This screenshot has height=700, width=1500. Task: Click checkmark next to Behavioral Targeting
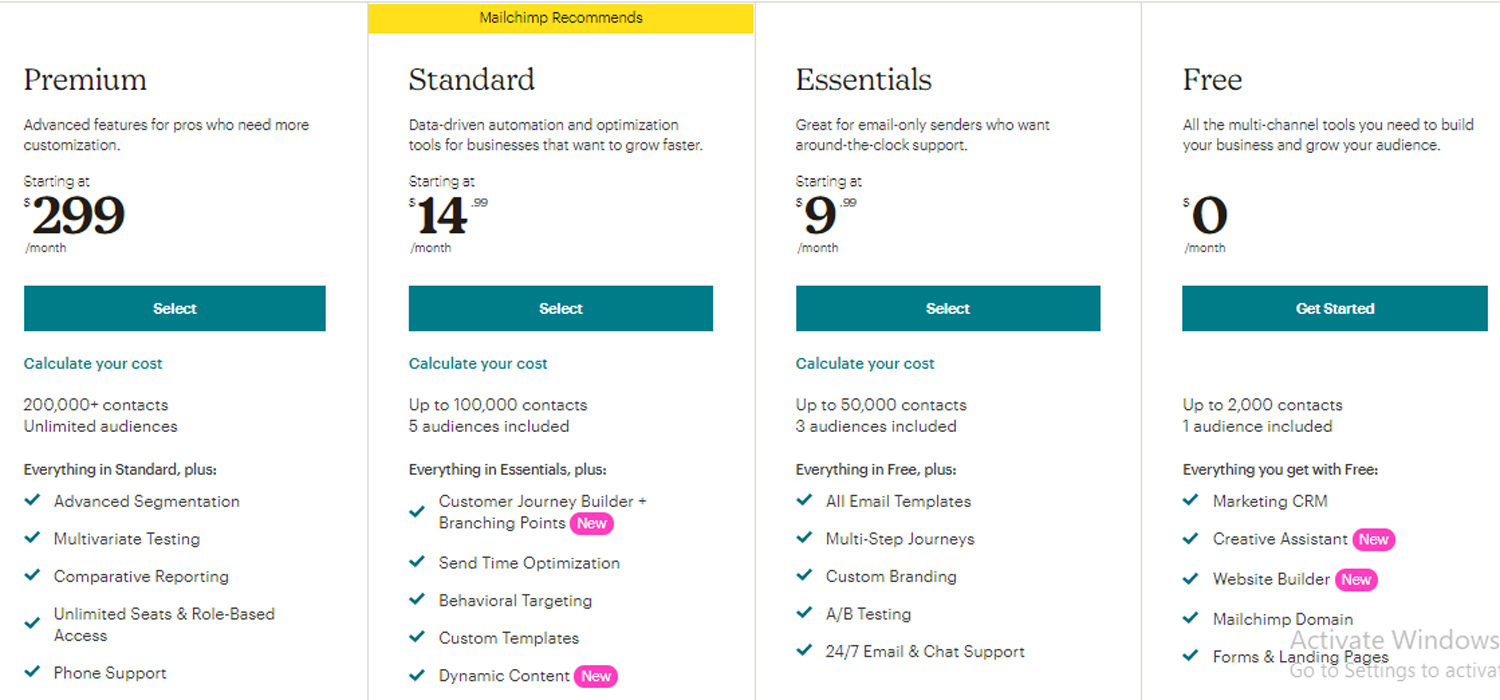pyautogui.click(x=418, y=600)
